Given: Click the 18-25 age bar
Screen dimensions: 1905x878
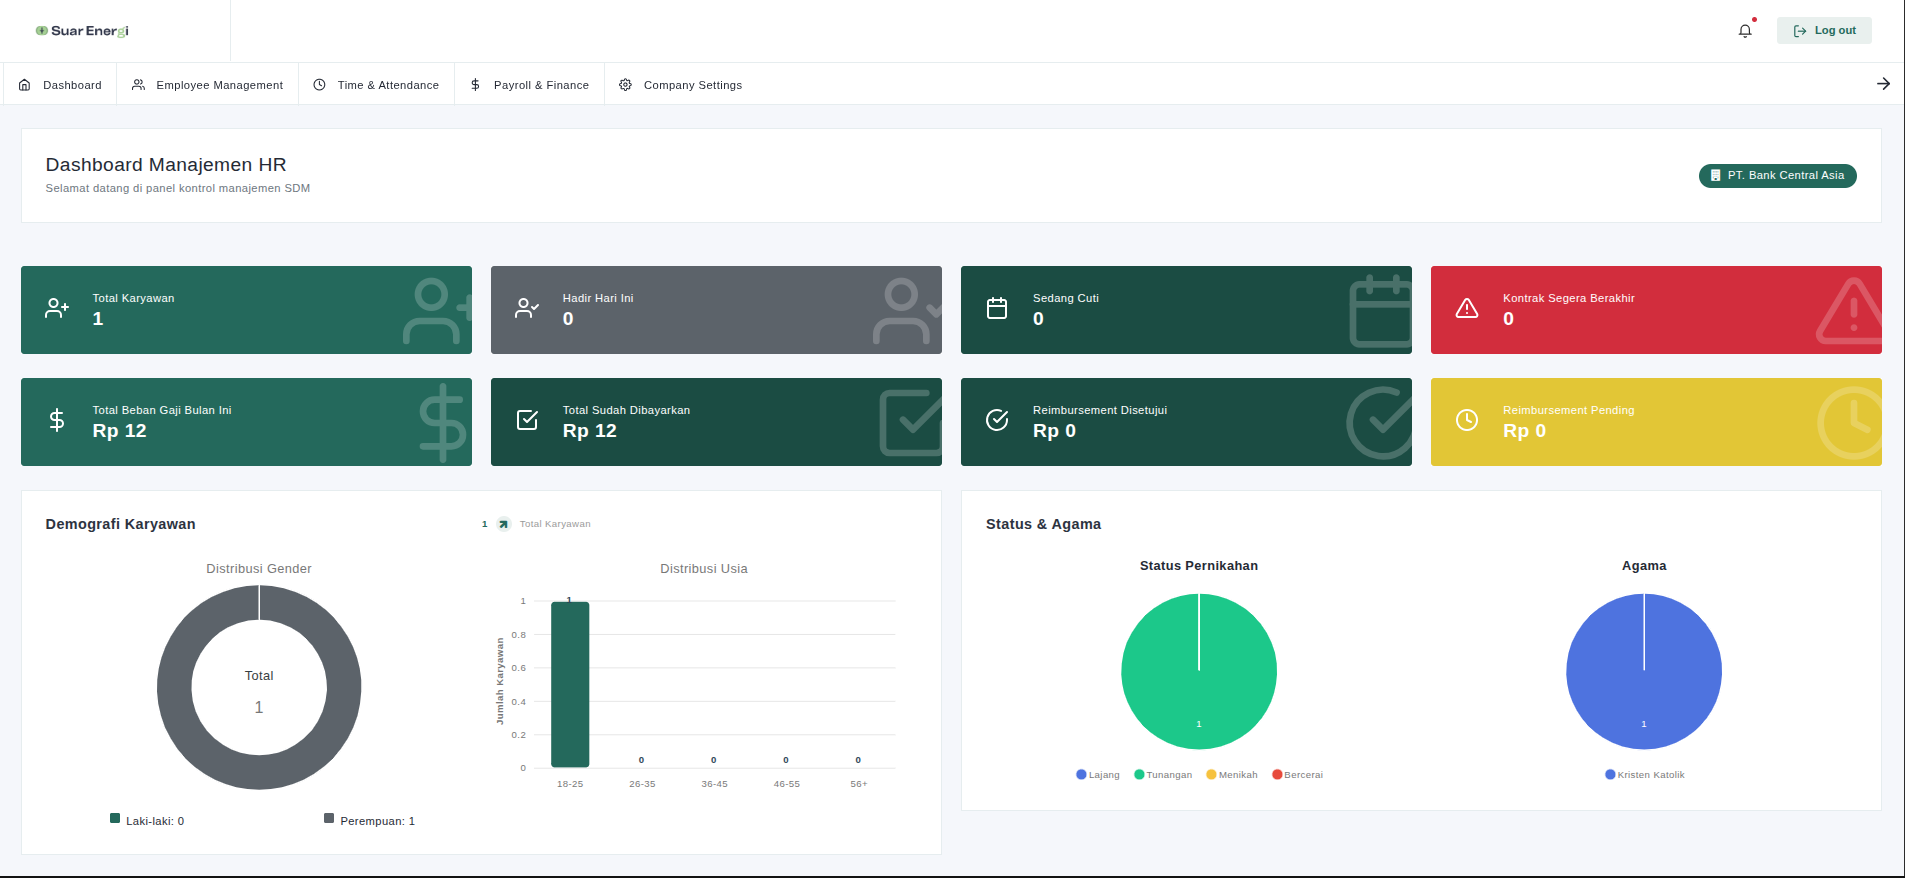Looking at the screenshot, I should (570, 684).
